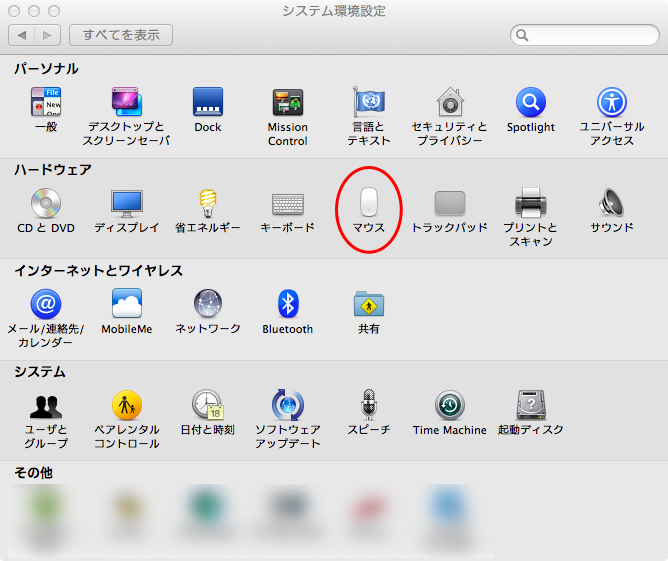Open Mission Control preferences

(x=288, y=103)
